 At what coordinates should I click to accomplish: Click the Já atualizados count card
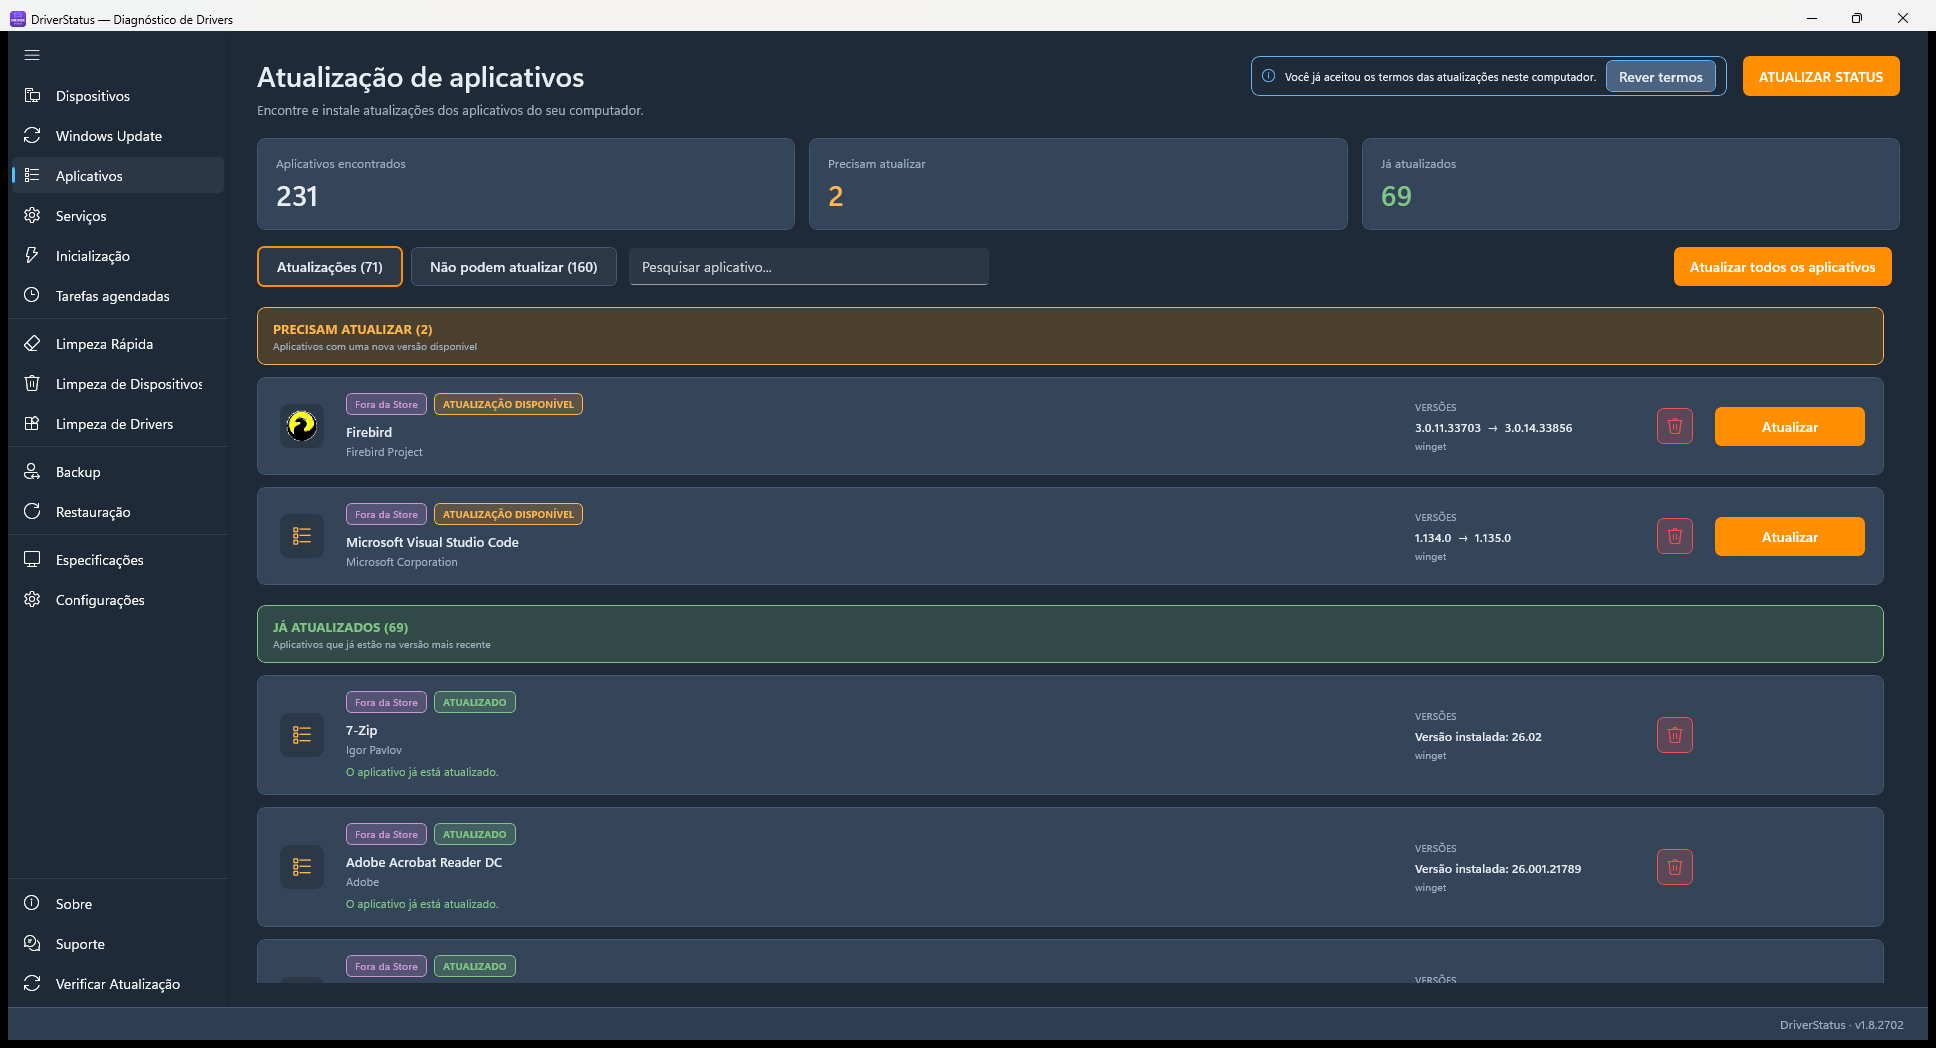pos(1631,184)
